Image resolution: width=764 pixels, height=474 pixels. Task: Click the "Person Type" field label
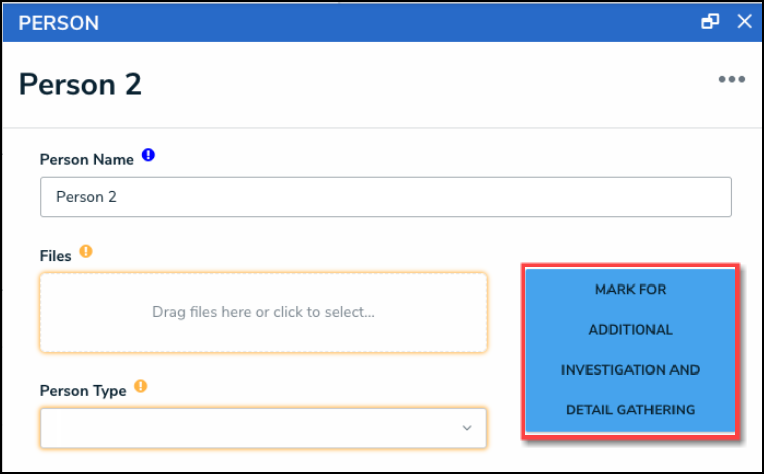point(83,390)
